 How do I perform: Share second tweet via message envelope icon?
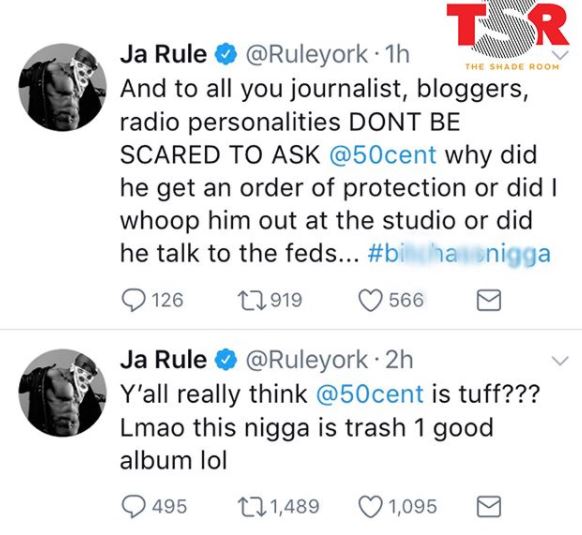(x=488, y=507)
